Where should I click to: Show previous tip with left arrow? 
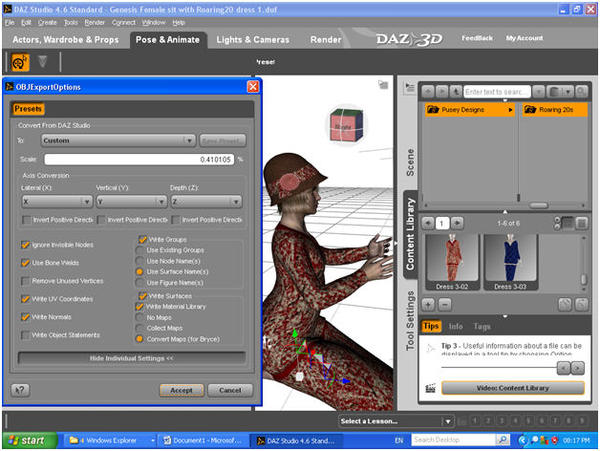coord(564,368)
